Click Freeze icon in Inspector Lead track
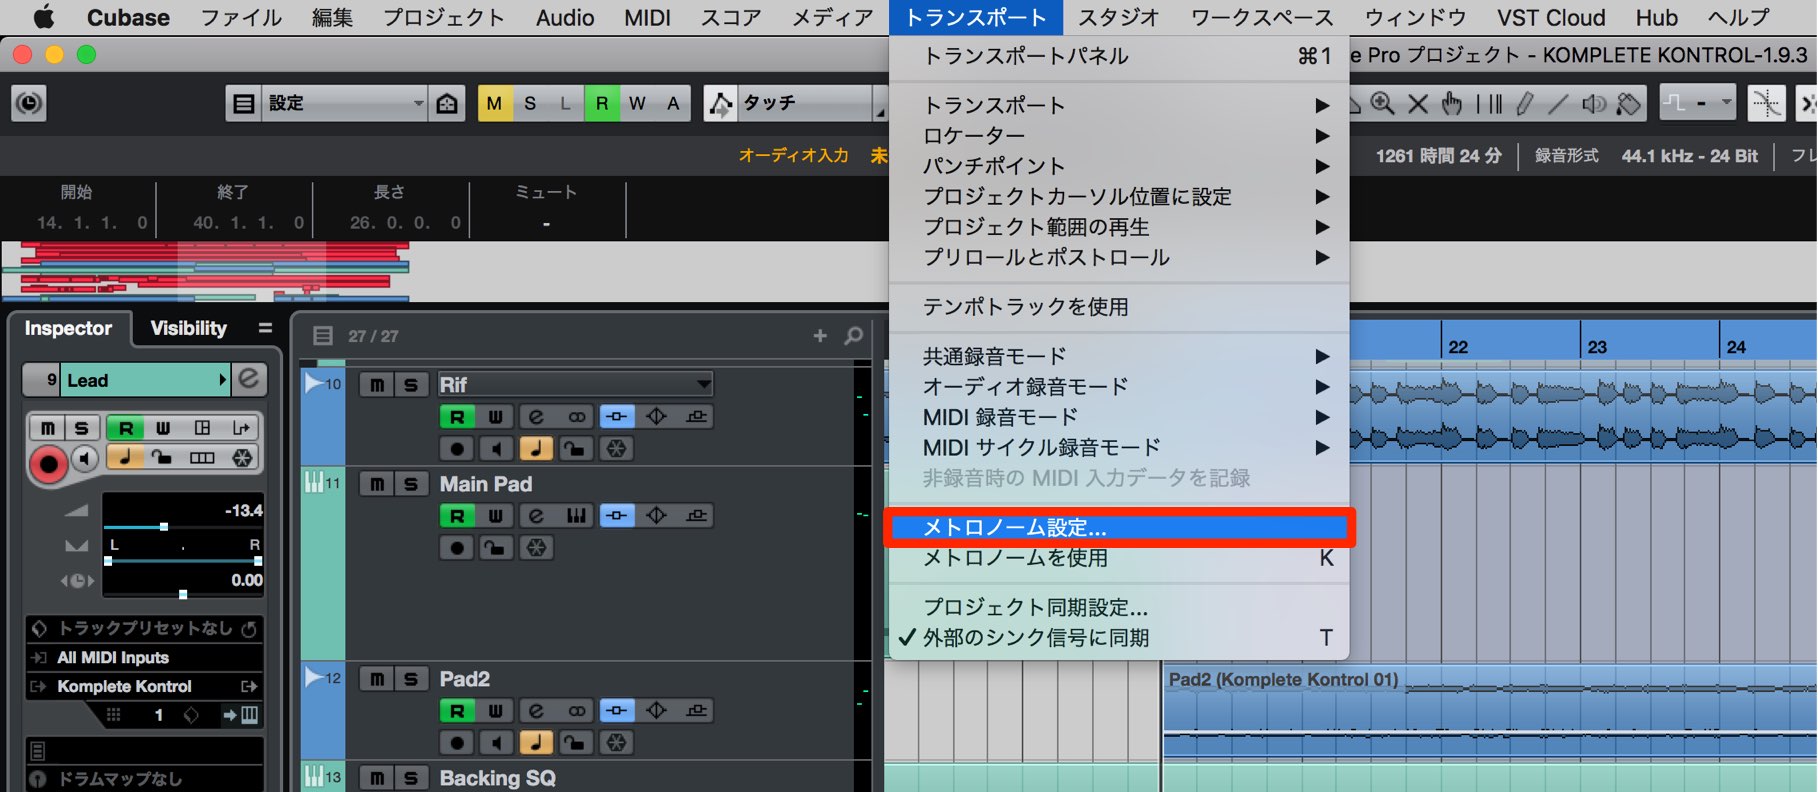The image size is (1818, 792). (x=242, y=458)
